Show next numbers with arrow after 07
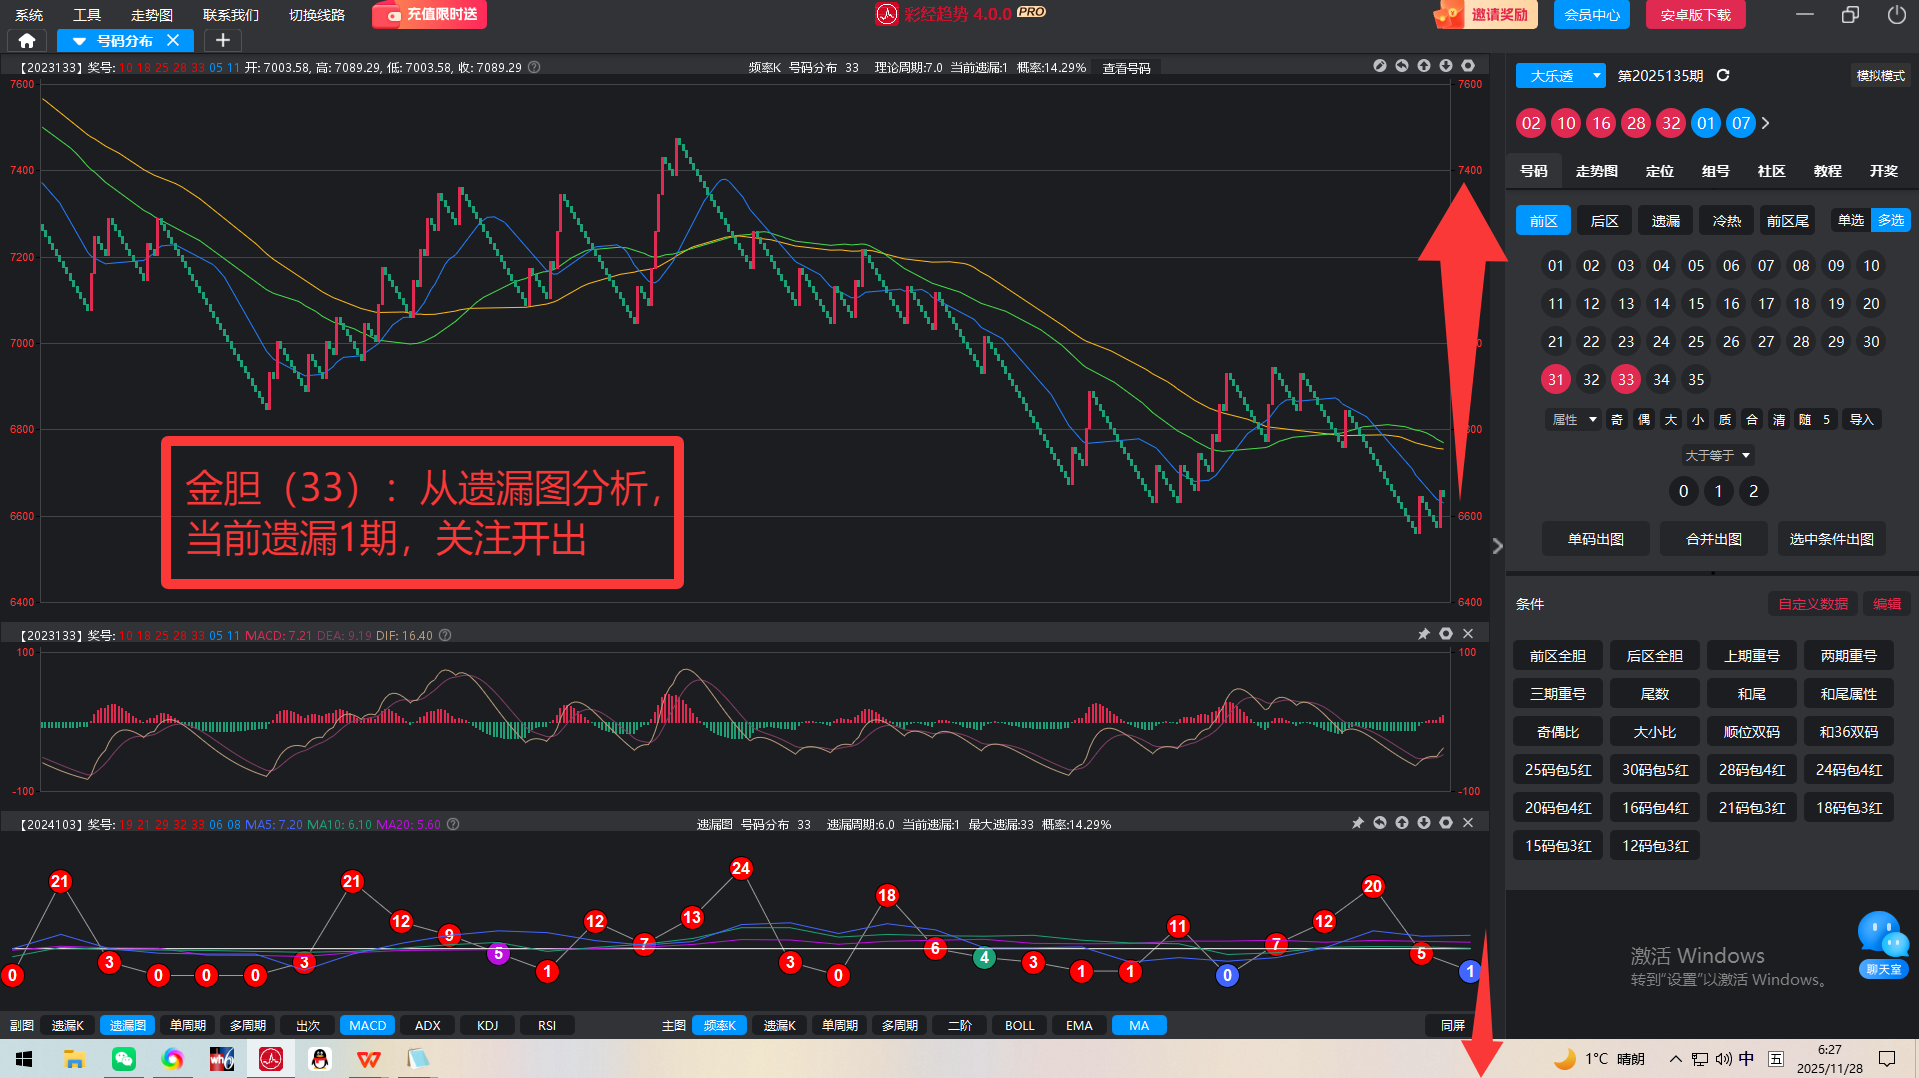This screenshot has height=1078, width=1919. coord(1766,123)
